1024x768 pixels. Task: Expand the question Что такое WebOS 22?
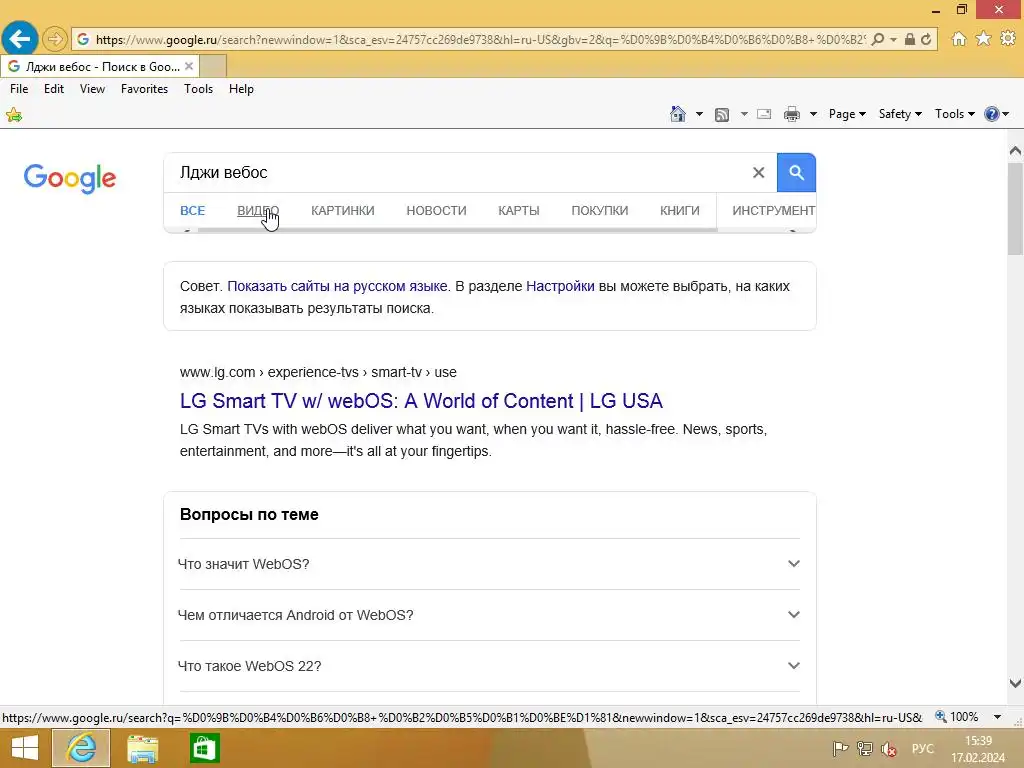[489, 666]
